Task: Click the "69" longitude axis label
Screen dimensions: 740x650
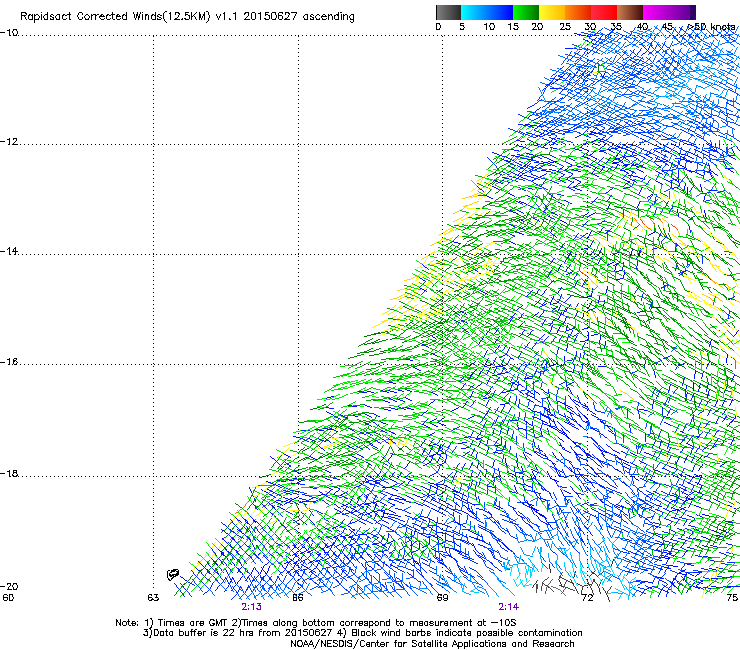Action: click(x=442, y=598)
